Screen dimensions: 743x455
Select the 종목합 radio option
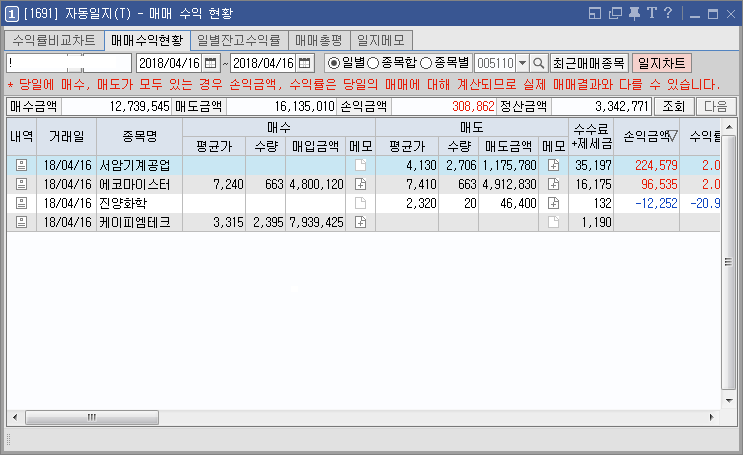[x=373, y=63]
